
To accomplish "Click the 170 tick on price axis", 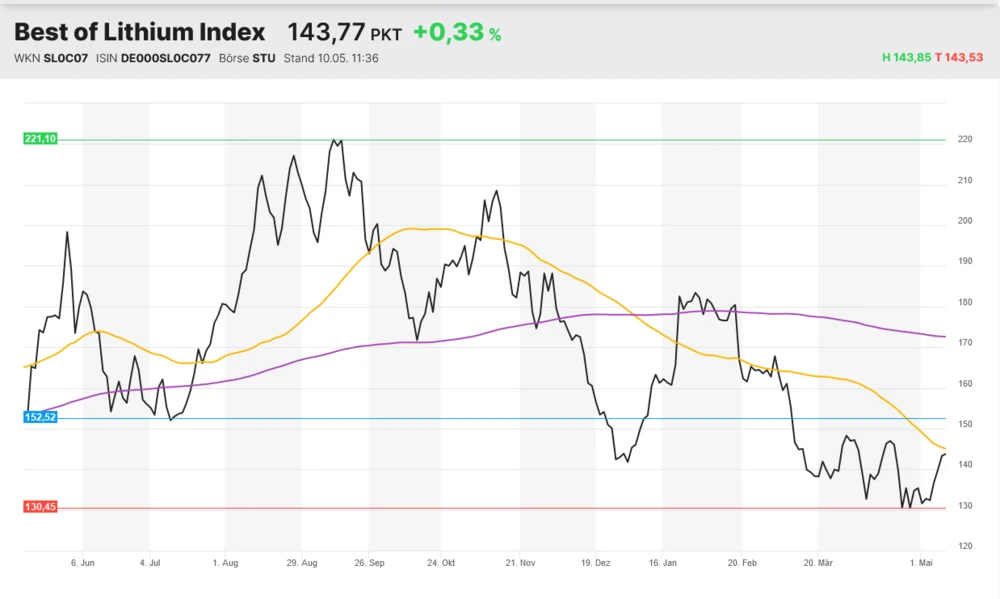I will point(965,343).
